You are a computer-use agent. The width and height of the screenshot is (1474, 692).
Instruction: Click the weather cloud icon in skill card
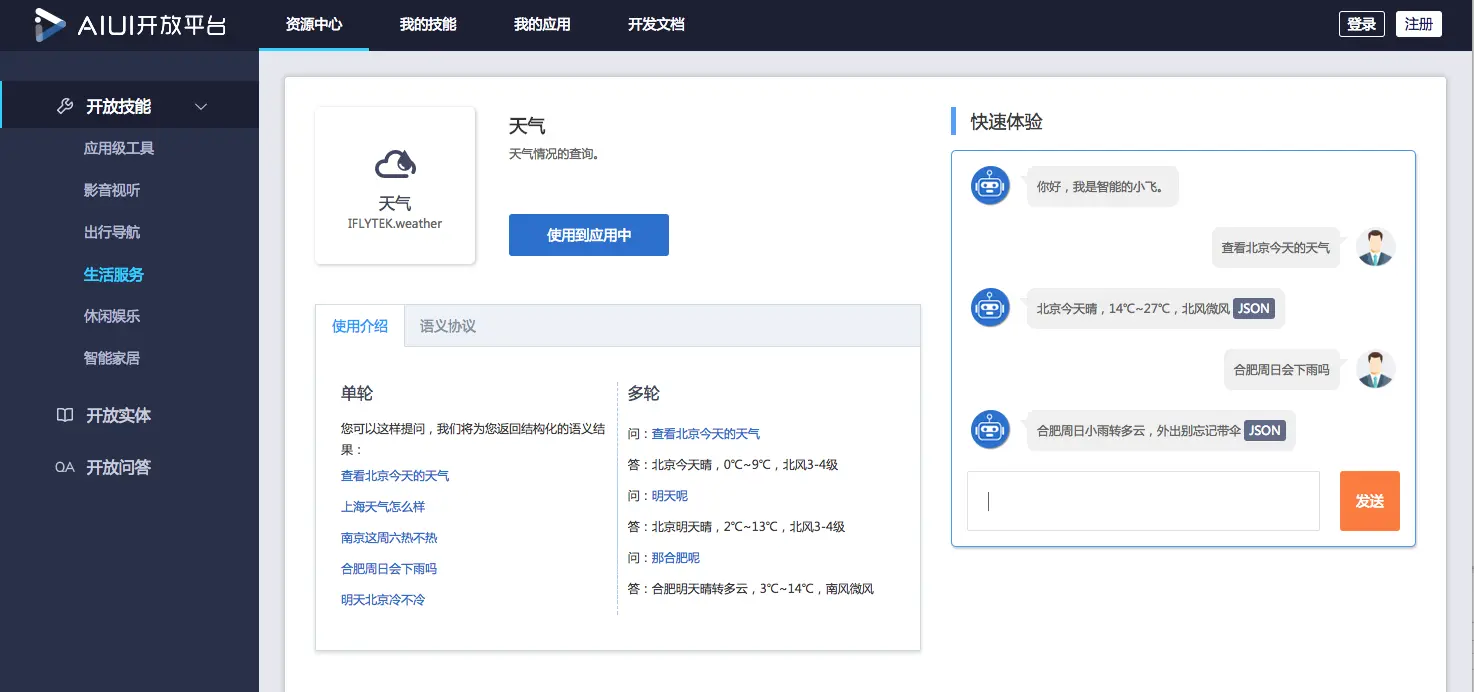pyautogui.click(x=395, y=163)
